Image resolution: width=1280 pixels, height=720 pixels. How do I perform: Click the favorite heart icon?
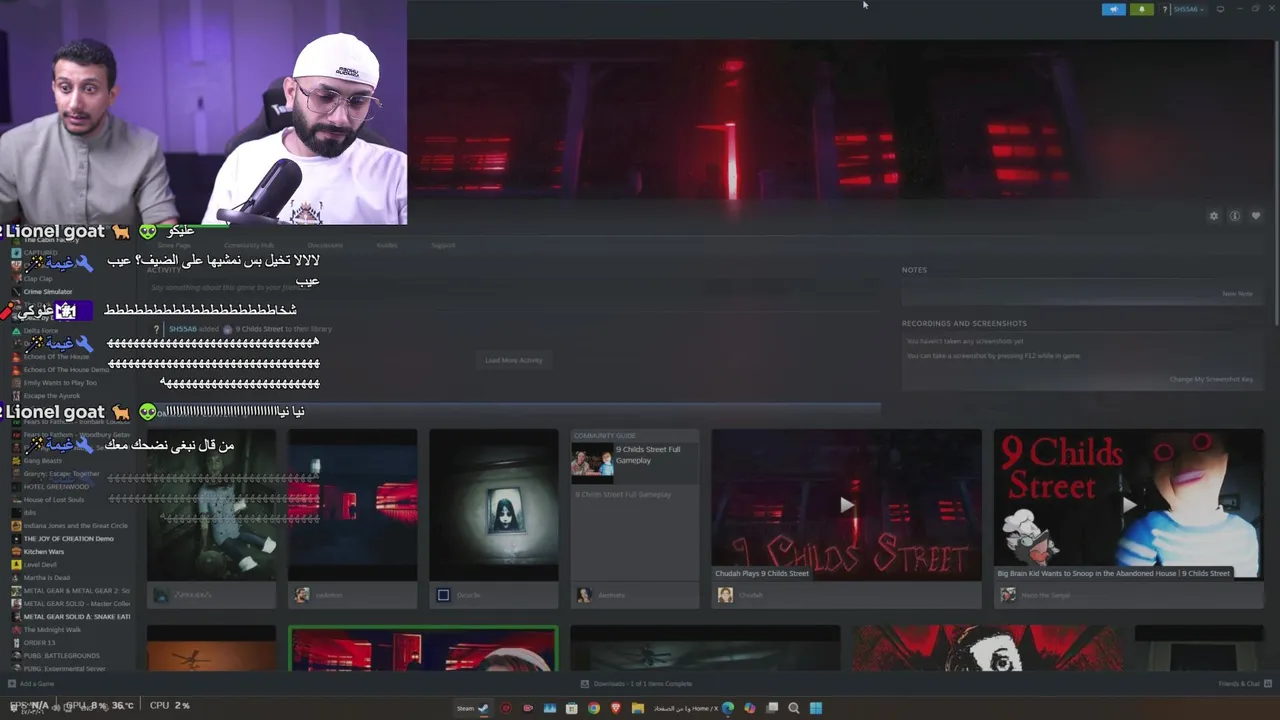[x=1256, y=216]
